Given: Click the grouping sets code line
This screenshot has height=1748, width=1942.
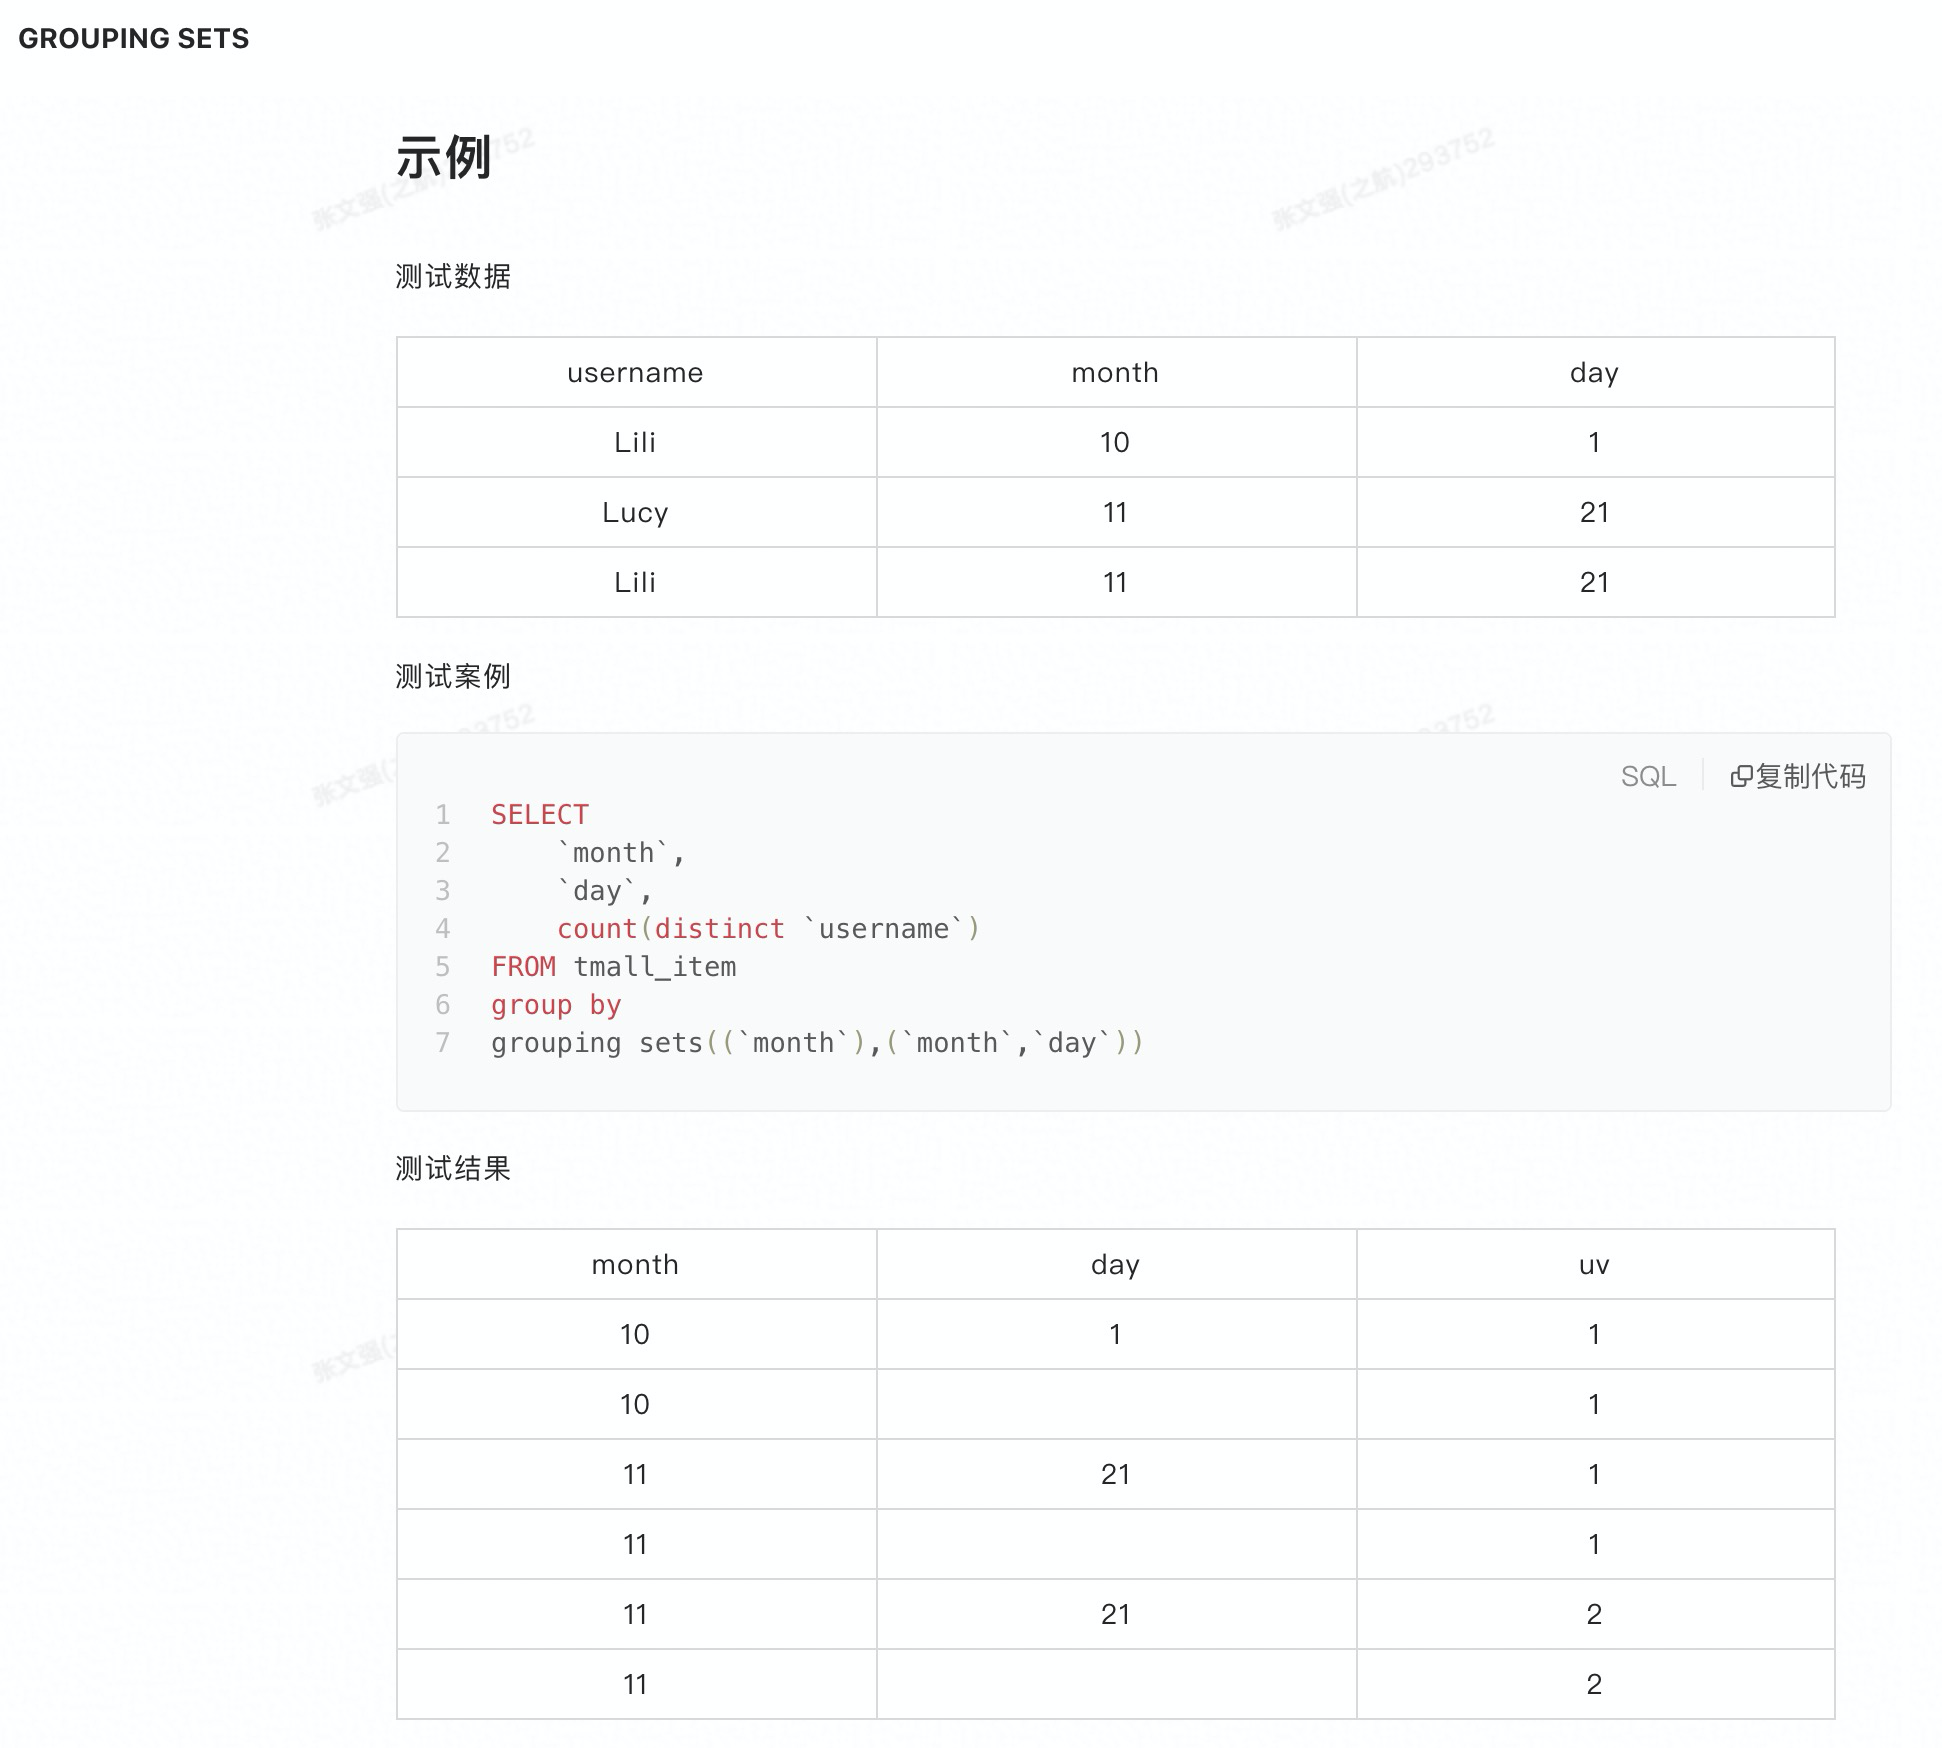Looking at the screenshot, I should coord(817,1043).
